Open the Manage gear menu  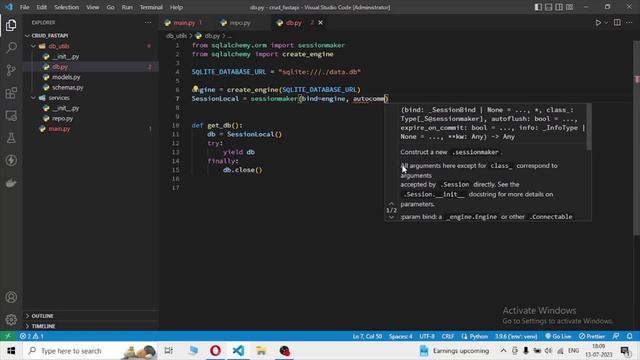click(11, 319)
